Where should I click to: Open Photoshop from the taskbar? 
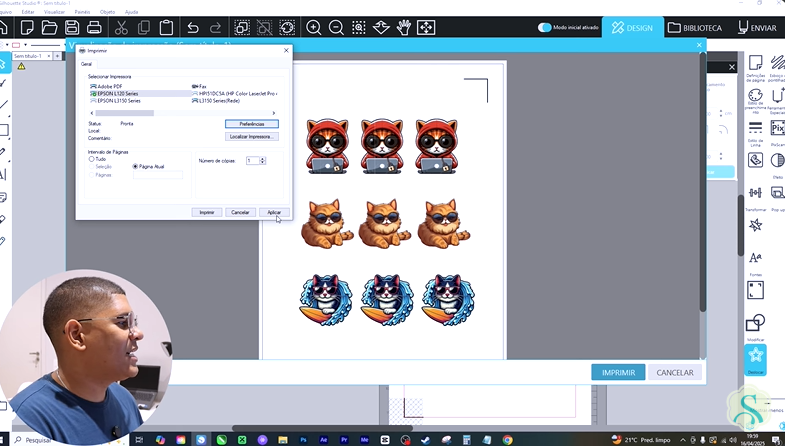tap(303, 440)
